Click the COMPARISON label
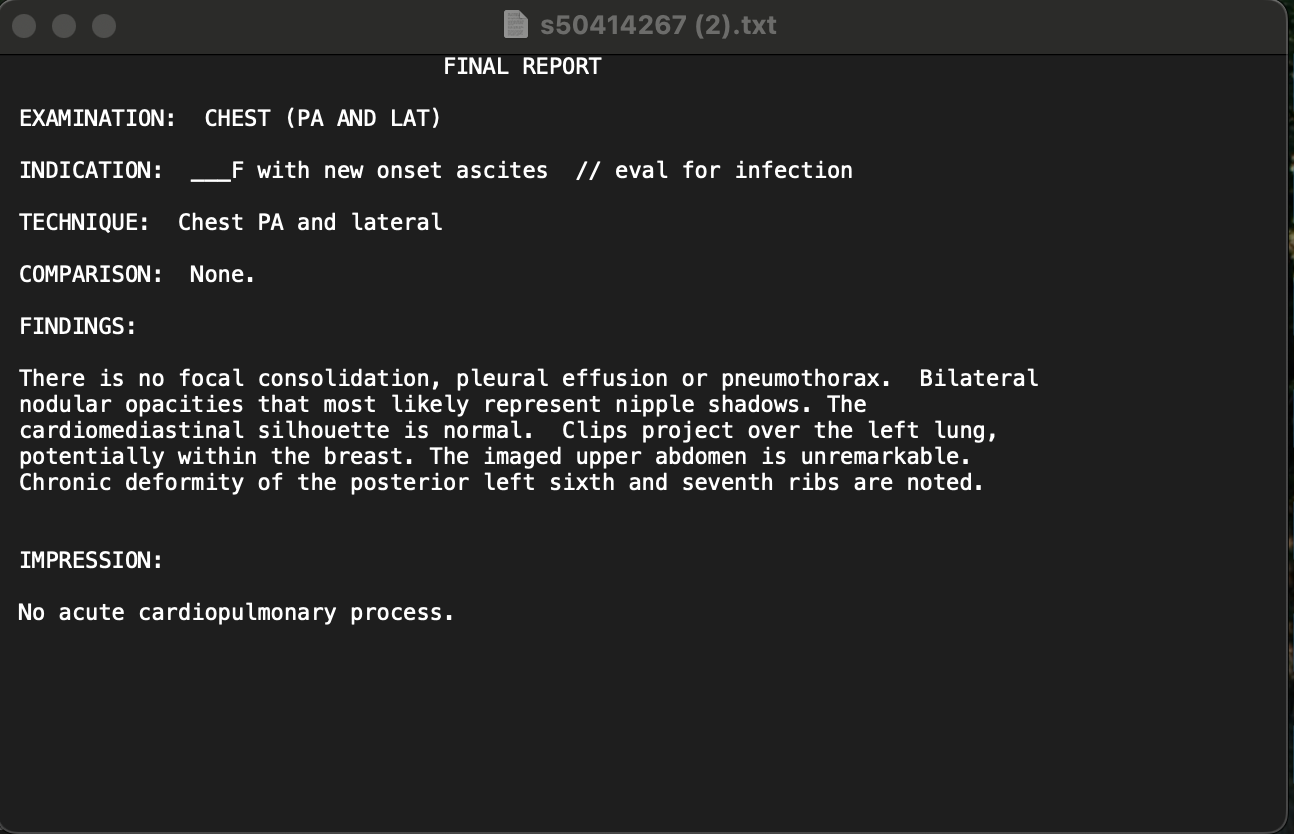 pyautogui.click(x=91, y=275)
